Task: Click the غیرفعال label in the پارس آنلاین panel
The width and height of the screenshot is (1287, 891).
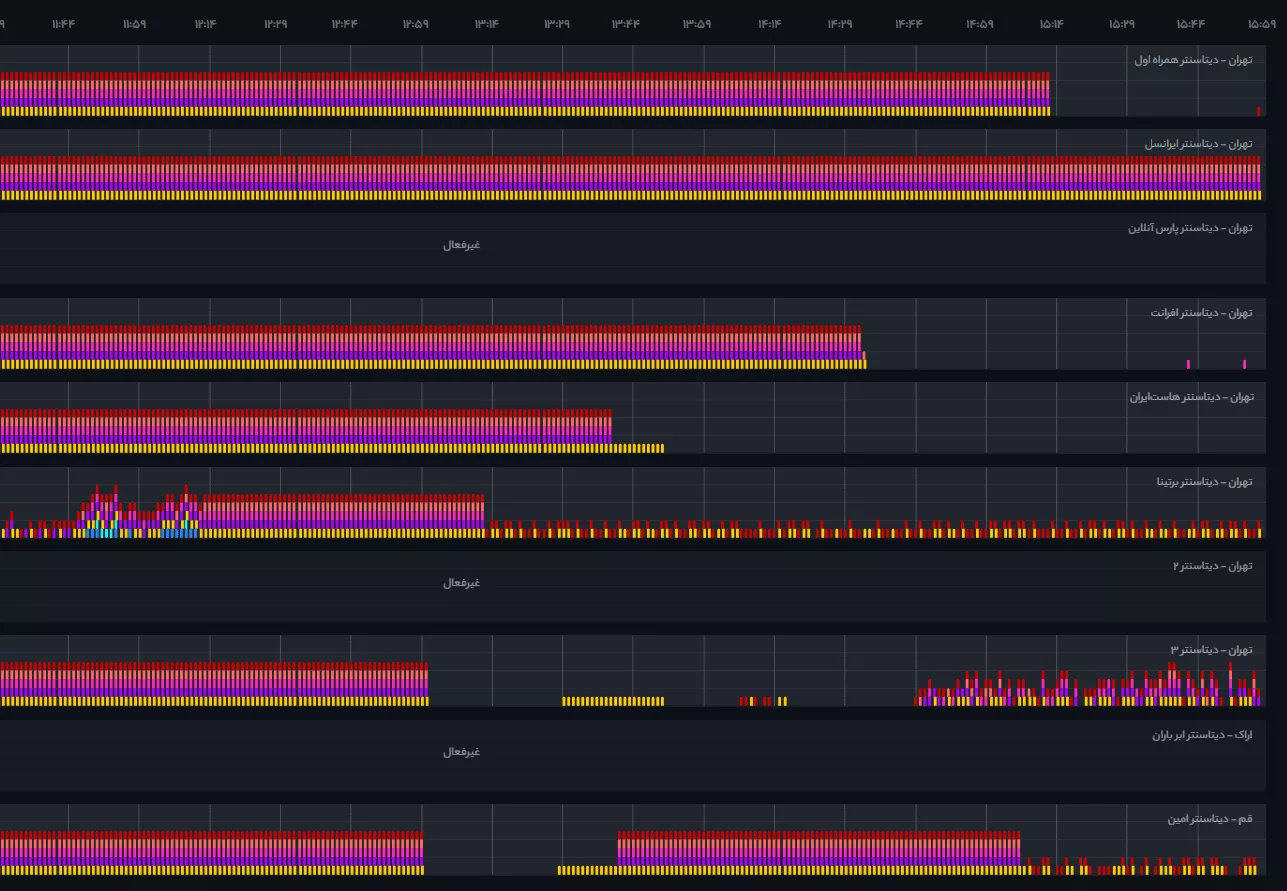Action: tap(462, 245)
